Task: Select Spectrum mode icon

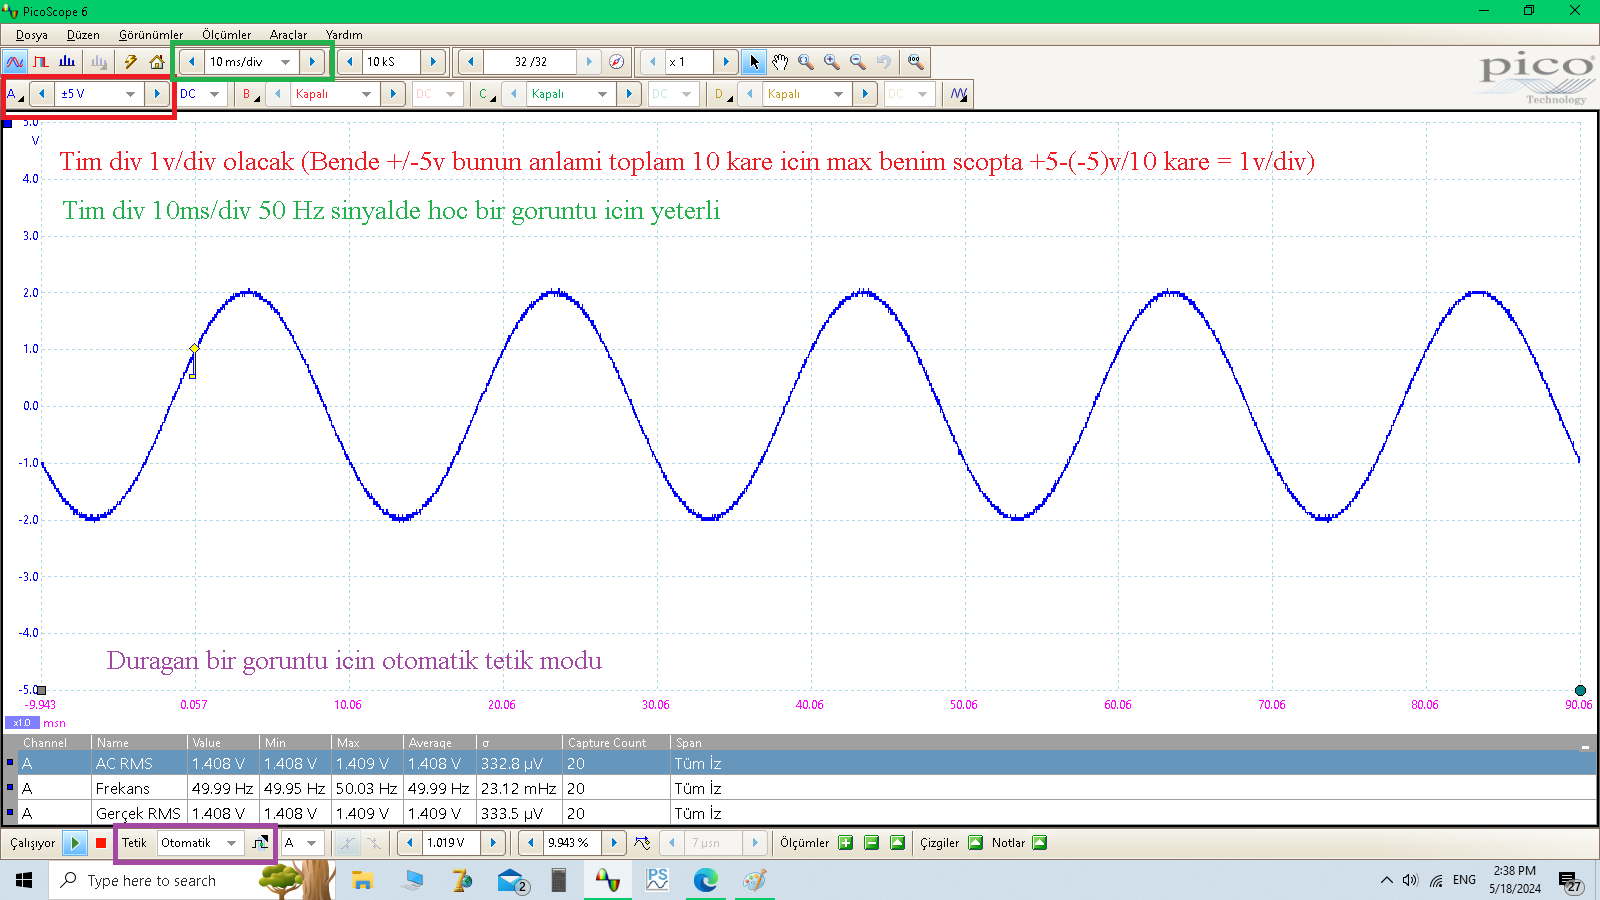Action: (67, 62)
